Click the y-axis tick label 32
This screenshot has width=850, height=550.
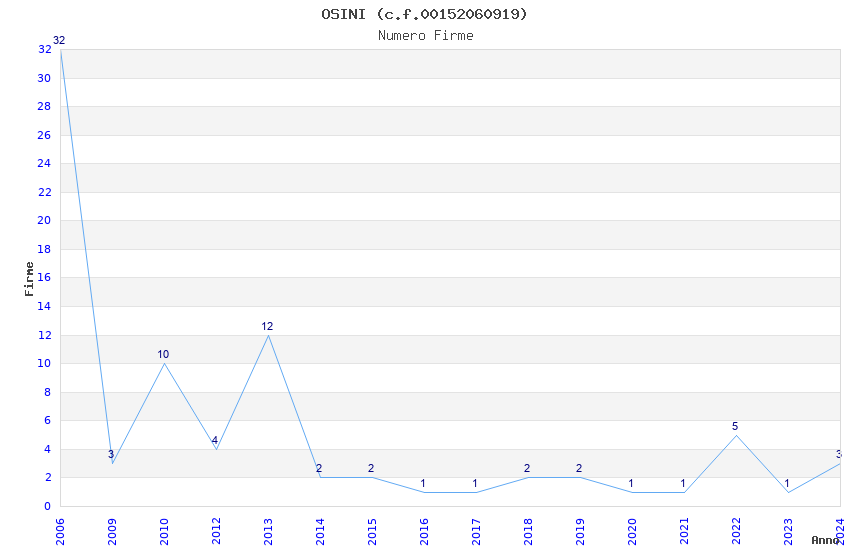[44, 49]
